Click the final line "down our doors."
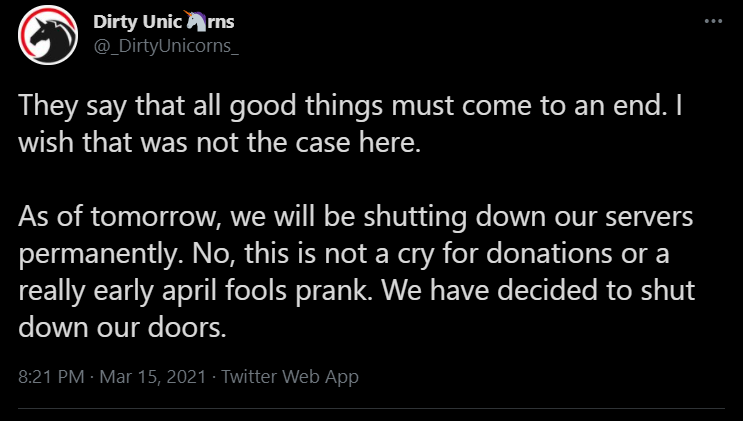 click(123, 327)
